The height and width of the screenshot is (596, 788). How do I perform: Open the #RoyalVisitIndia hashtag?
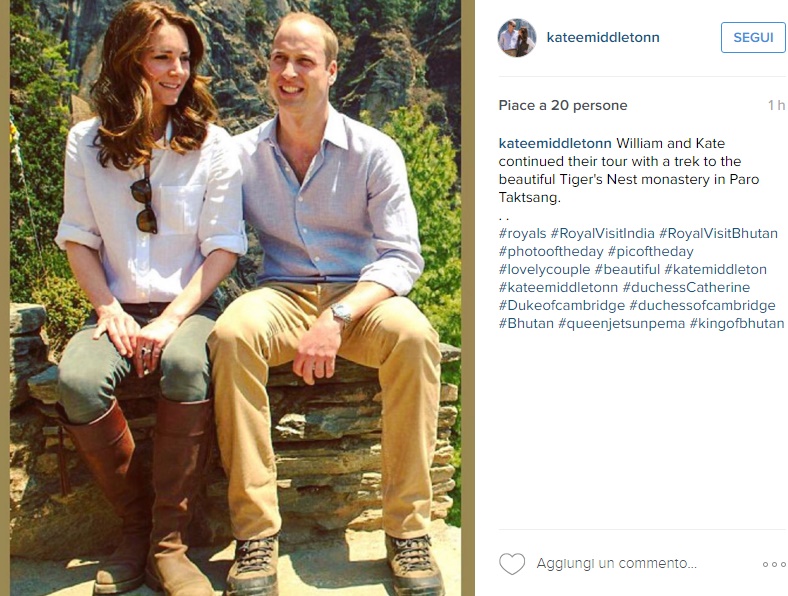pos(603,234)
